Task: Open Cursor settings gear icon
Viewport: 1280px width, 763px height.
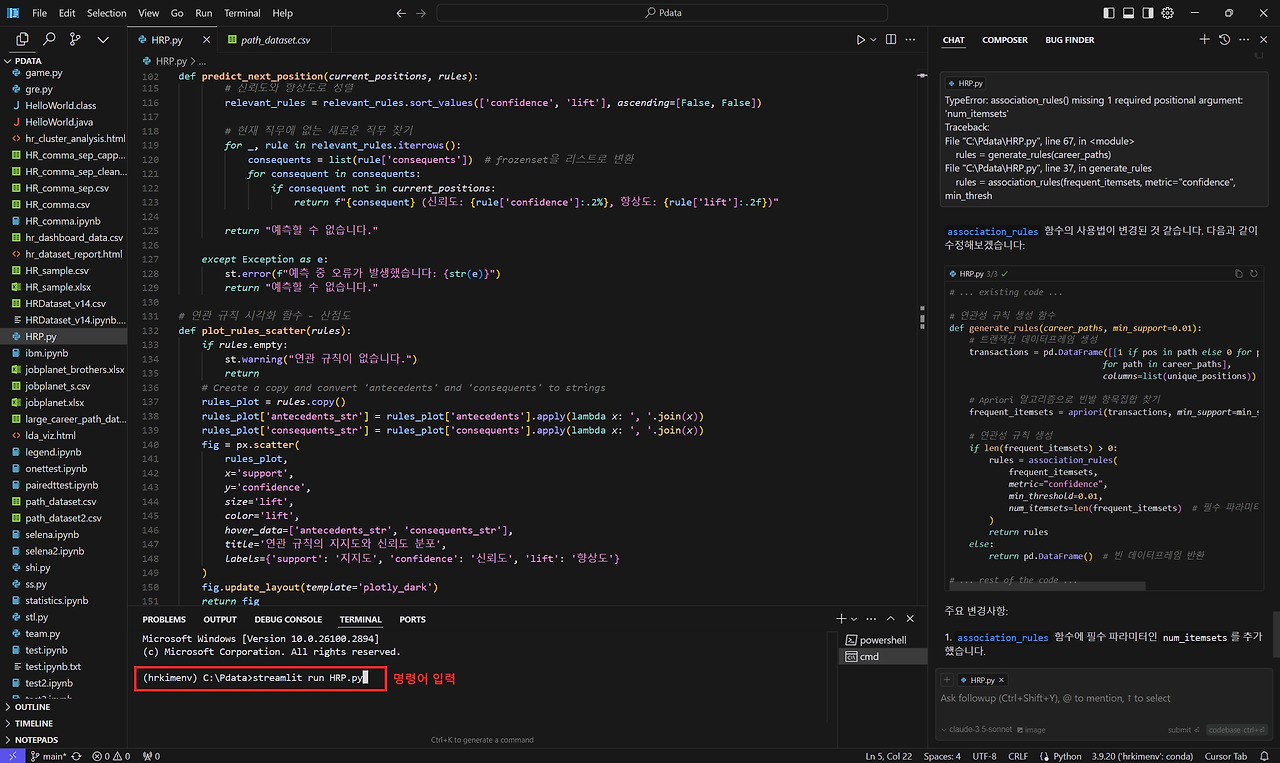Action: (x=1168, y=13)
